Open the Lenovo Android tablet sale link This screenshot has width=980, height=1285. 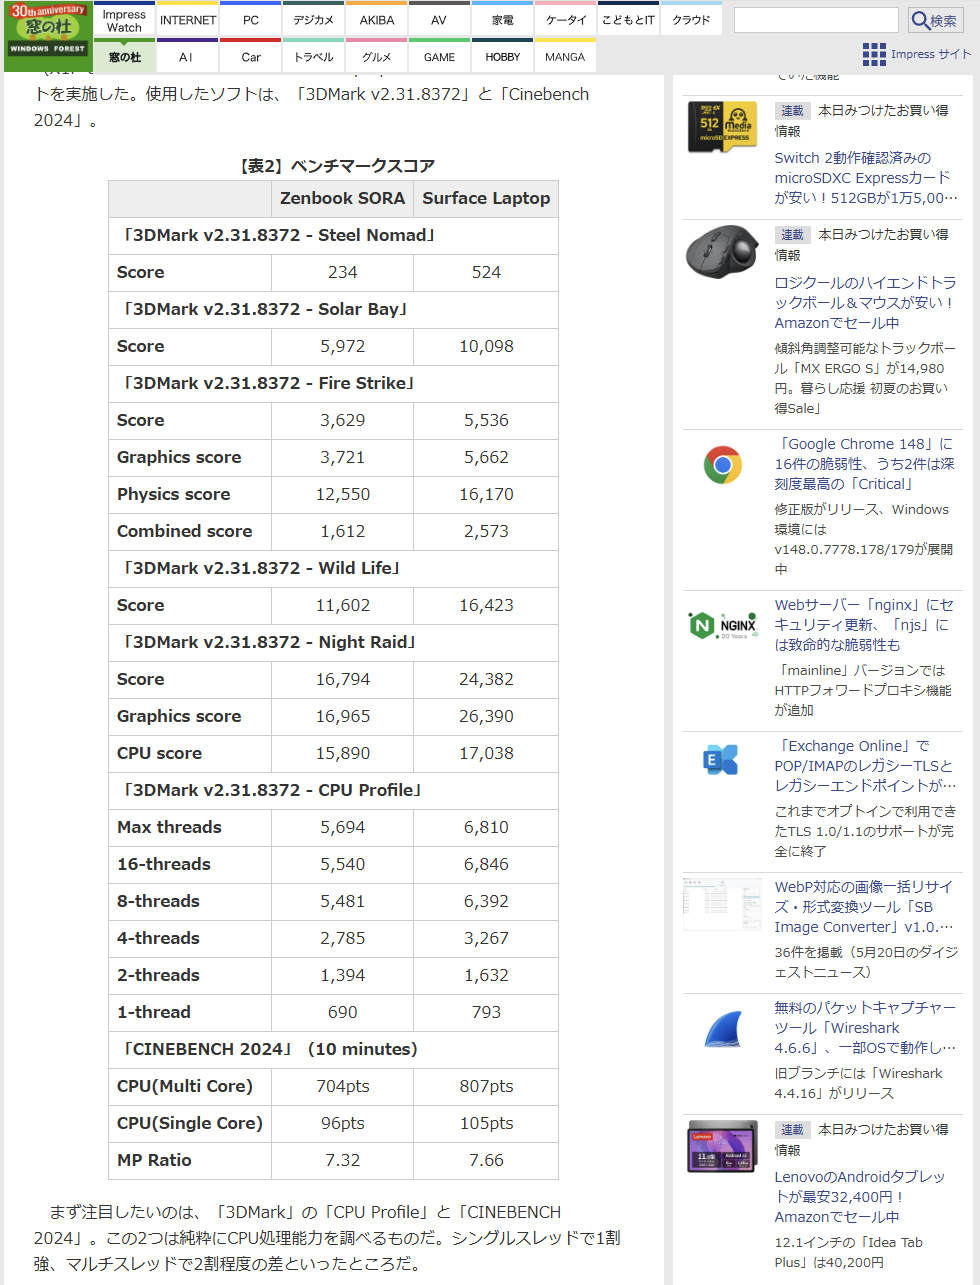(860, 1197)
